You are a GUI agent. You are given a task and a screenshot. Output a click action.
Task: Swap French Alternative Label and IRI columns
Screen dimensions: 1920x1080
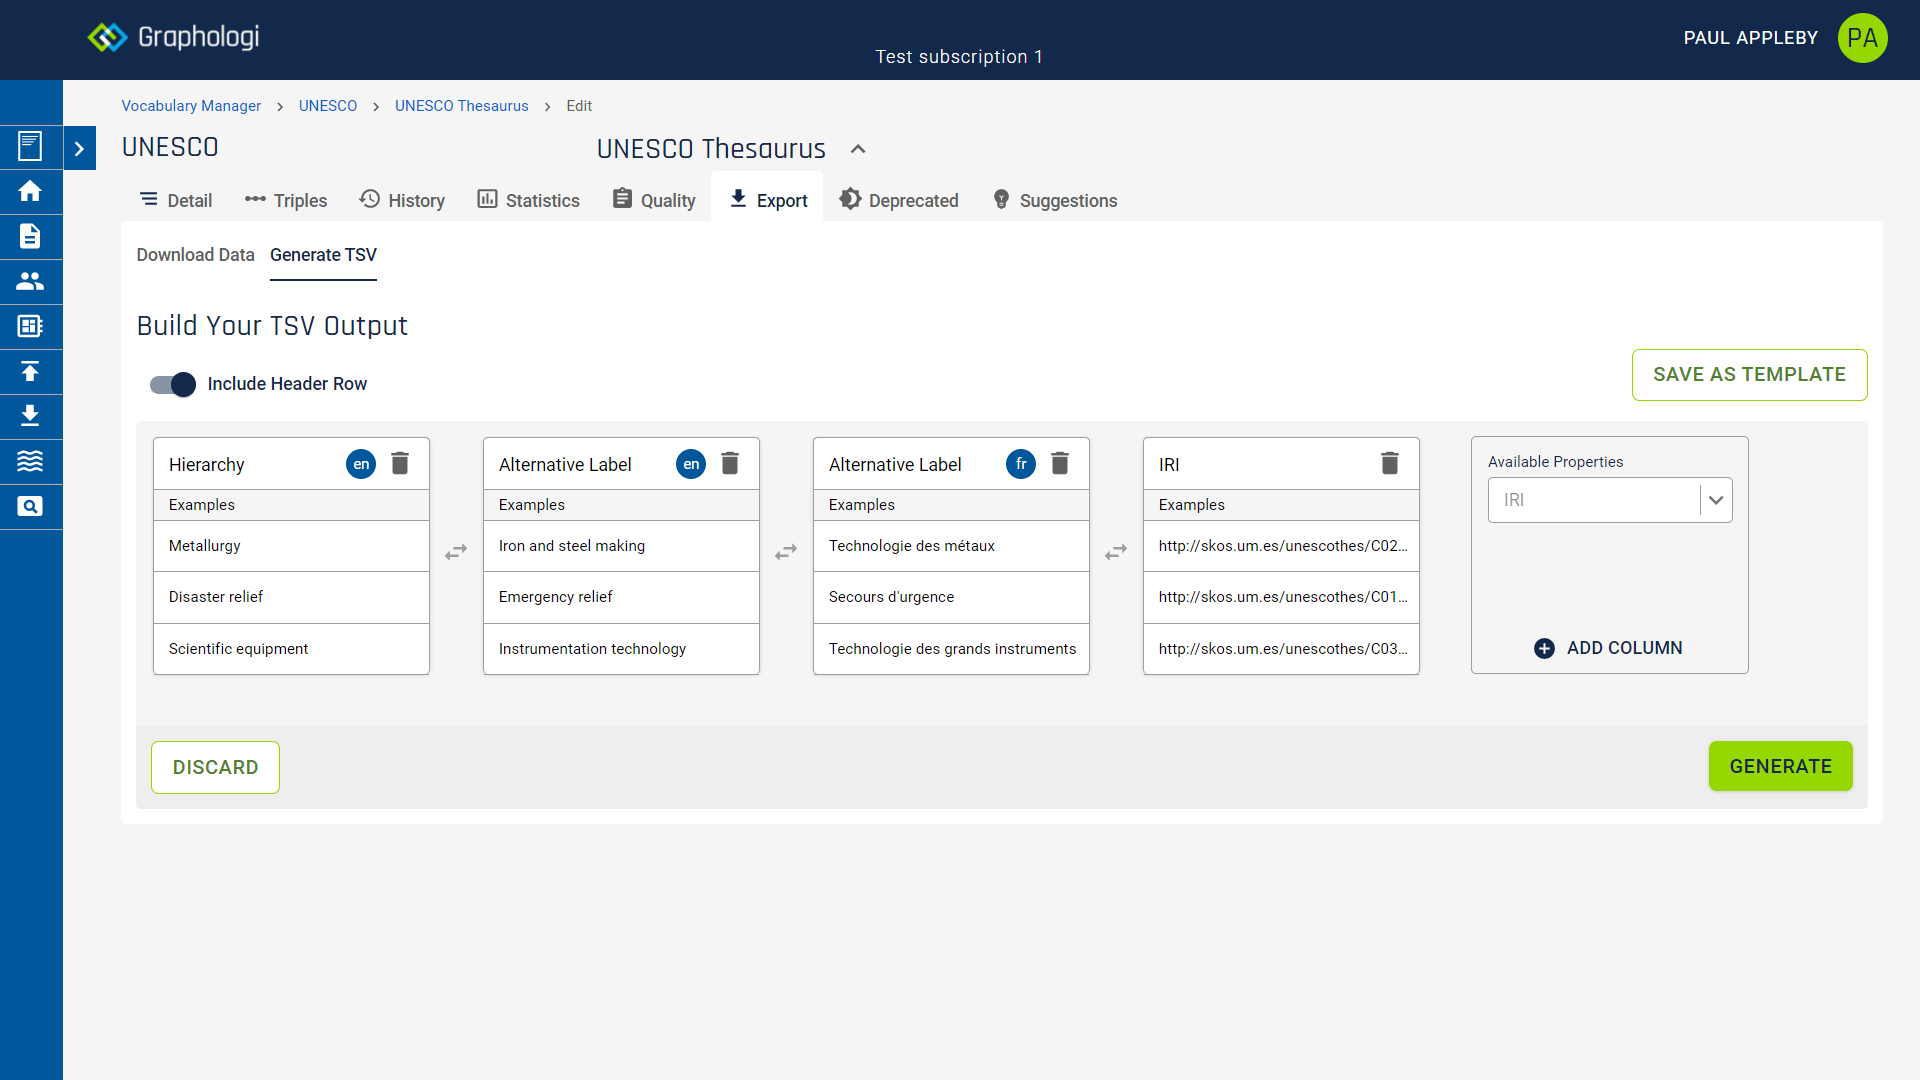(x=1116, y=552)
